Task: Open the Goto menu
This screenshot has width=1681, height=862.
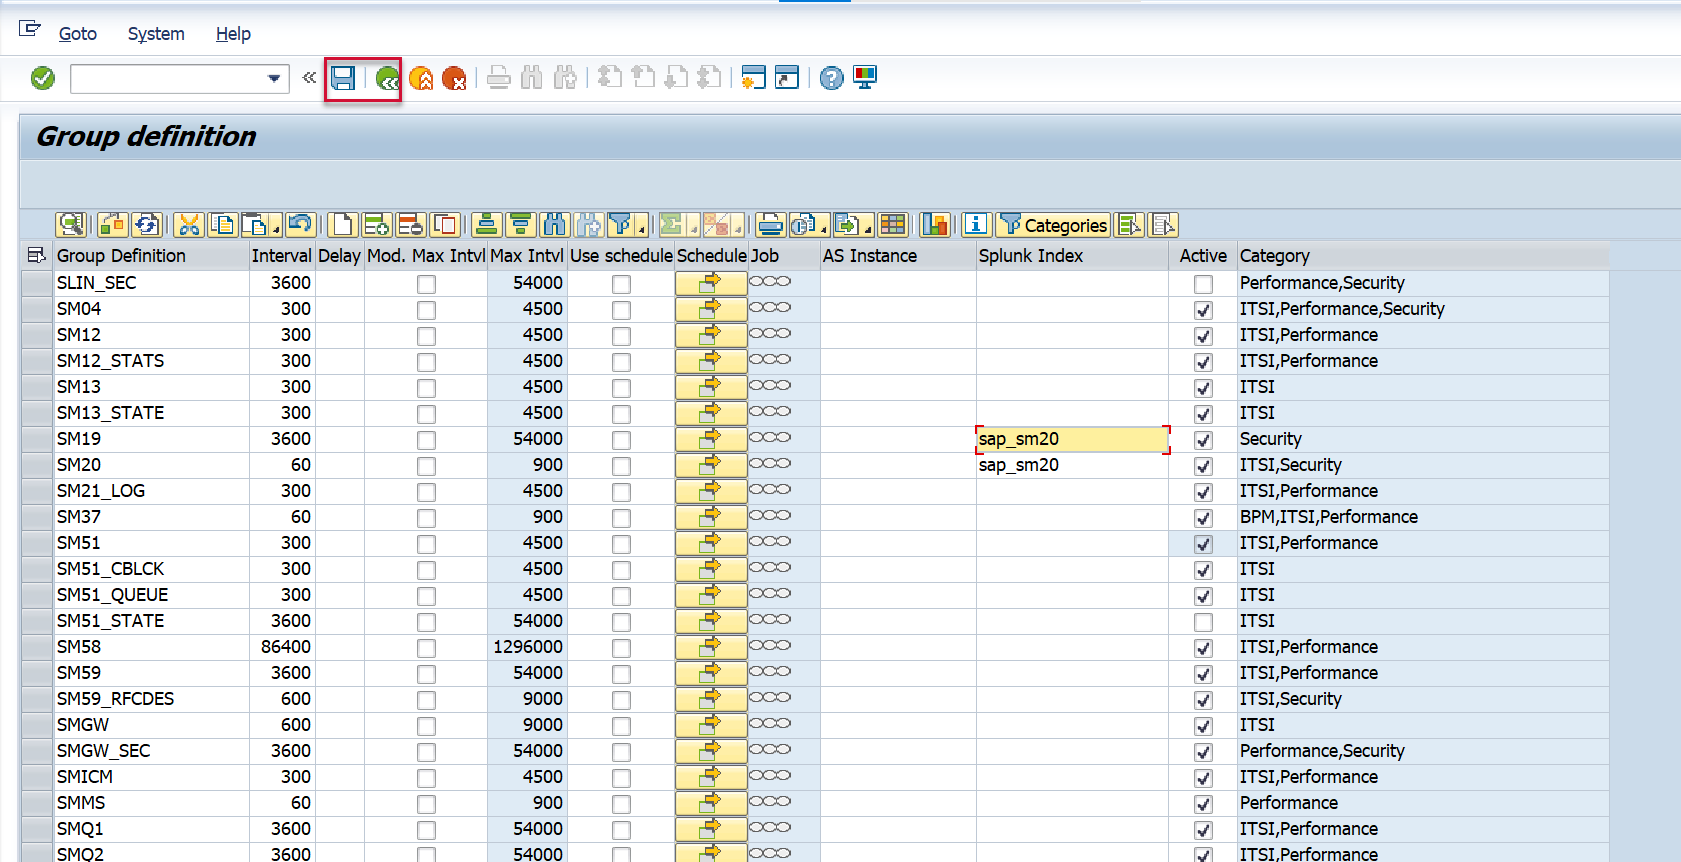Action: (77, 34)
